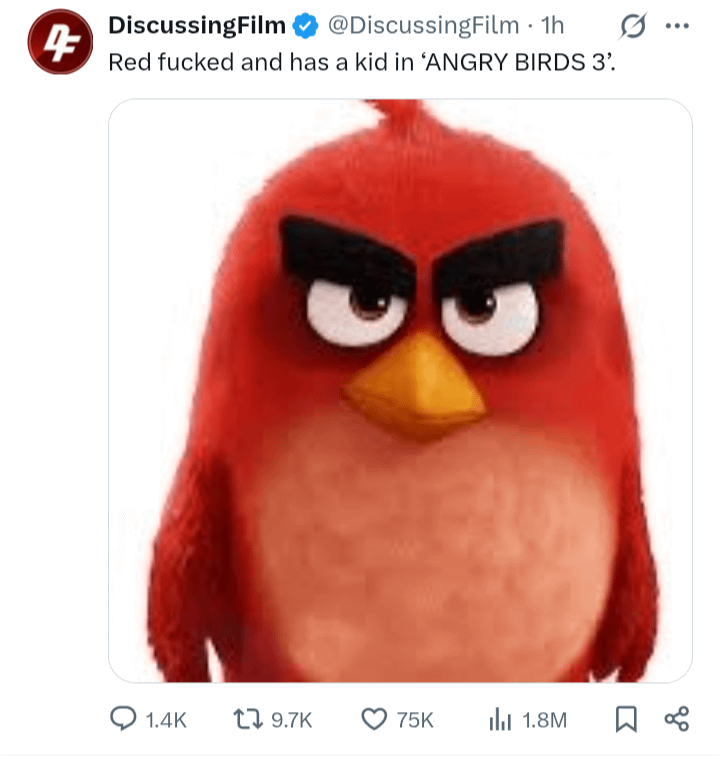720x764 pixels.
Task: Click the slashed circle Grok icon
Action: click(632, 25)
